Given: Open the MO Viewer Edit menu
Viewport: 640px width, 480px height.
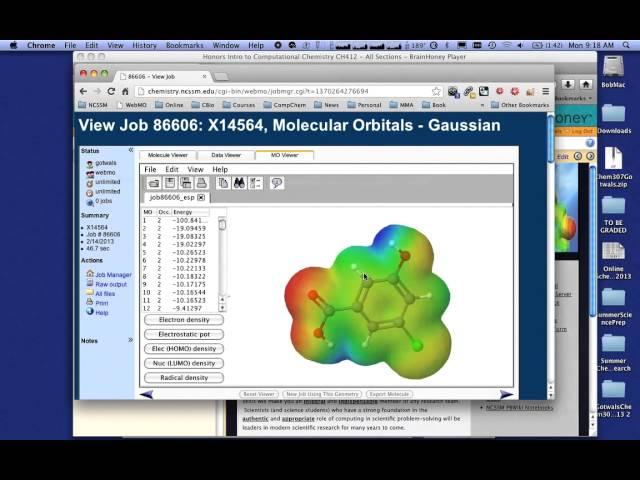Looking at the screenshot, I should pos(172,169).
